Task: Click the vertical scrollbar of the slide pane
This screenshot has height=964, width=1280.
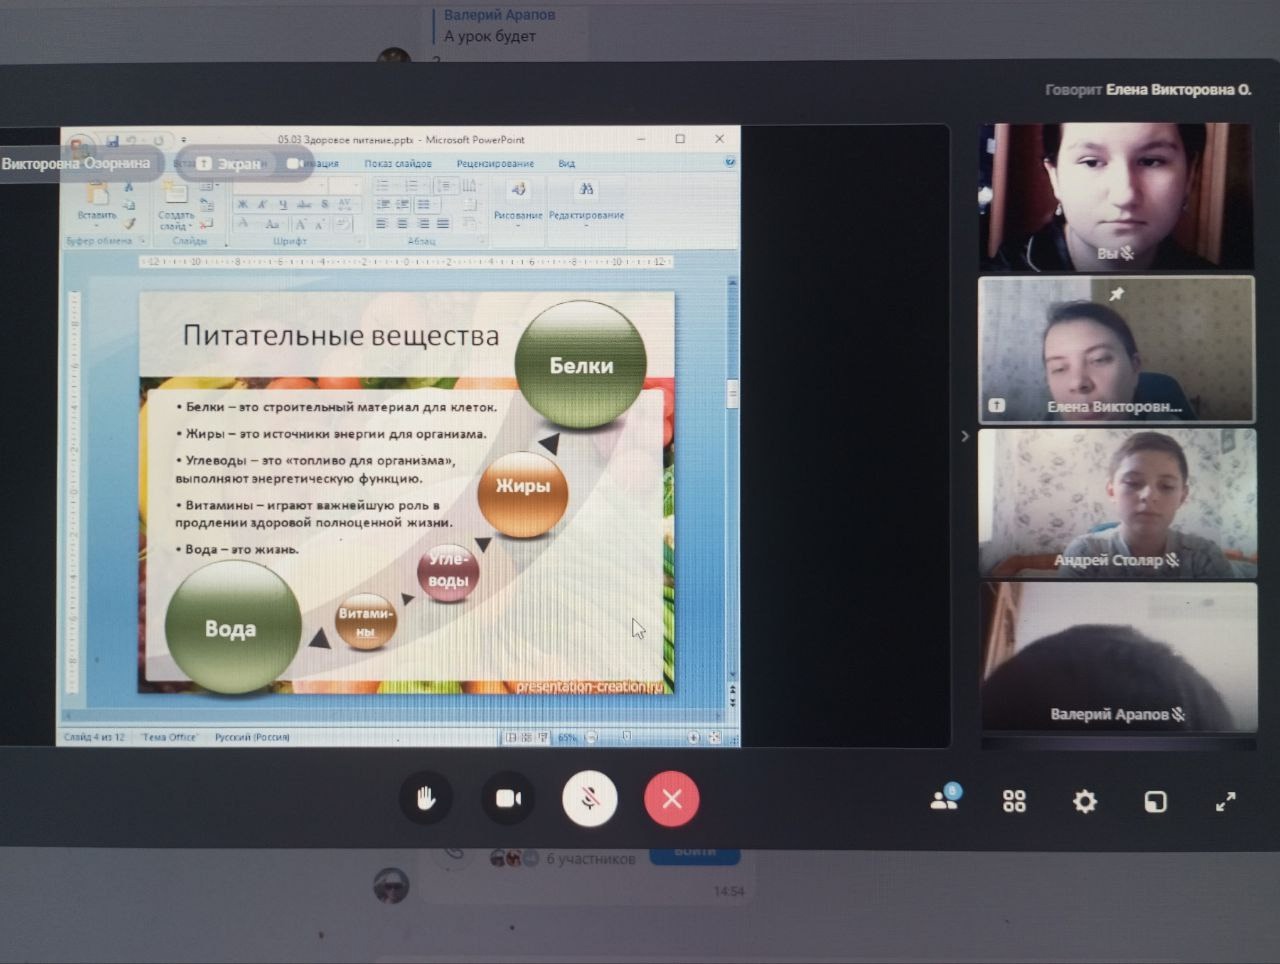Action: tap(732, 480)
